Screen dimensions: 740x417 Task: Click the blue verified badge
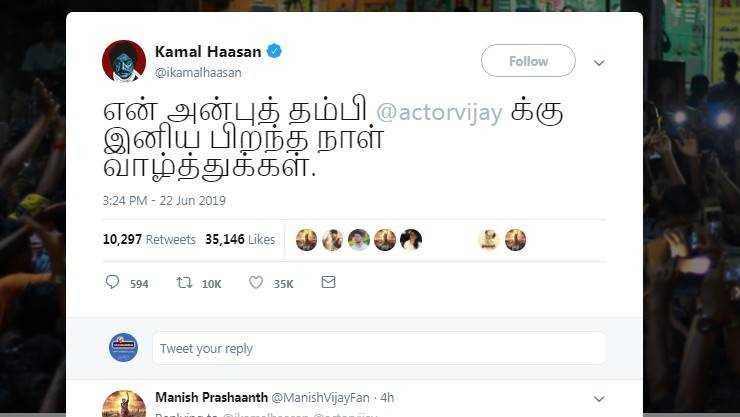click(x=274, y=51)
